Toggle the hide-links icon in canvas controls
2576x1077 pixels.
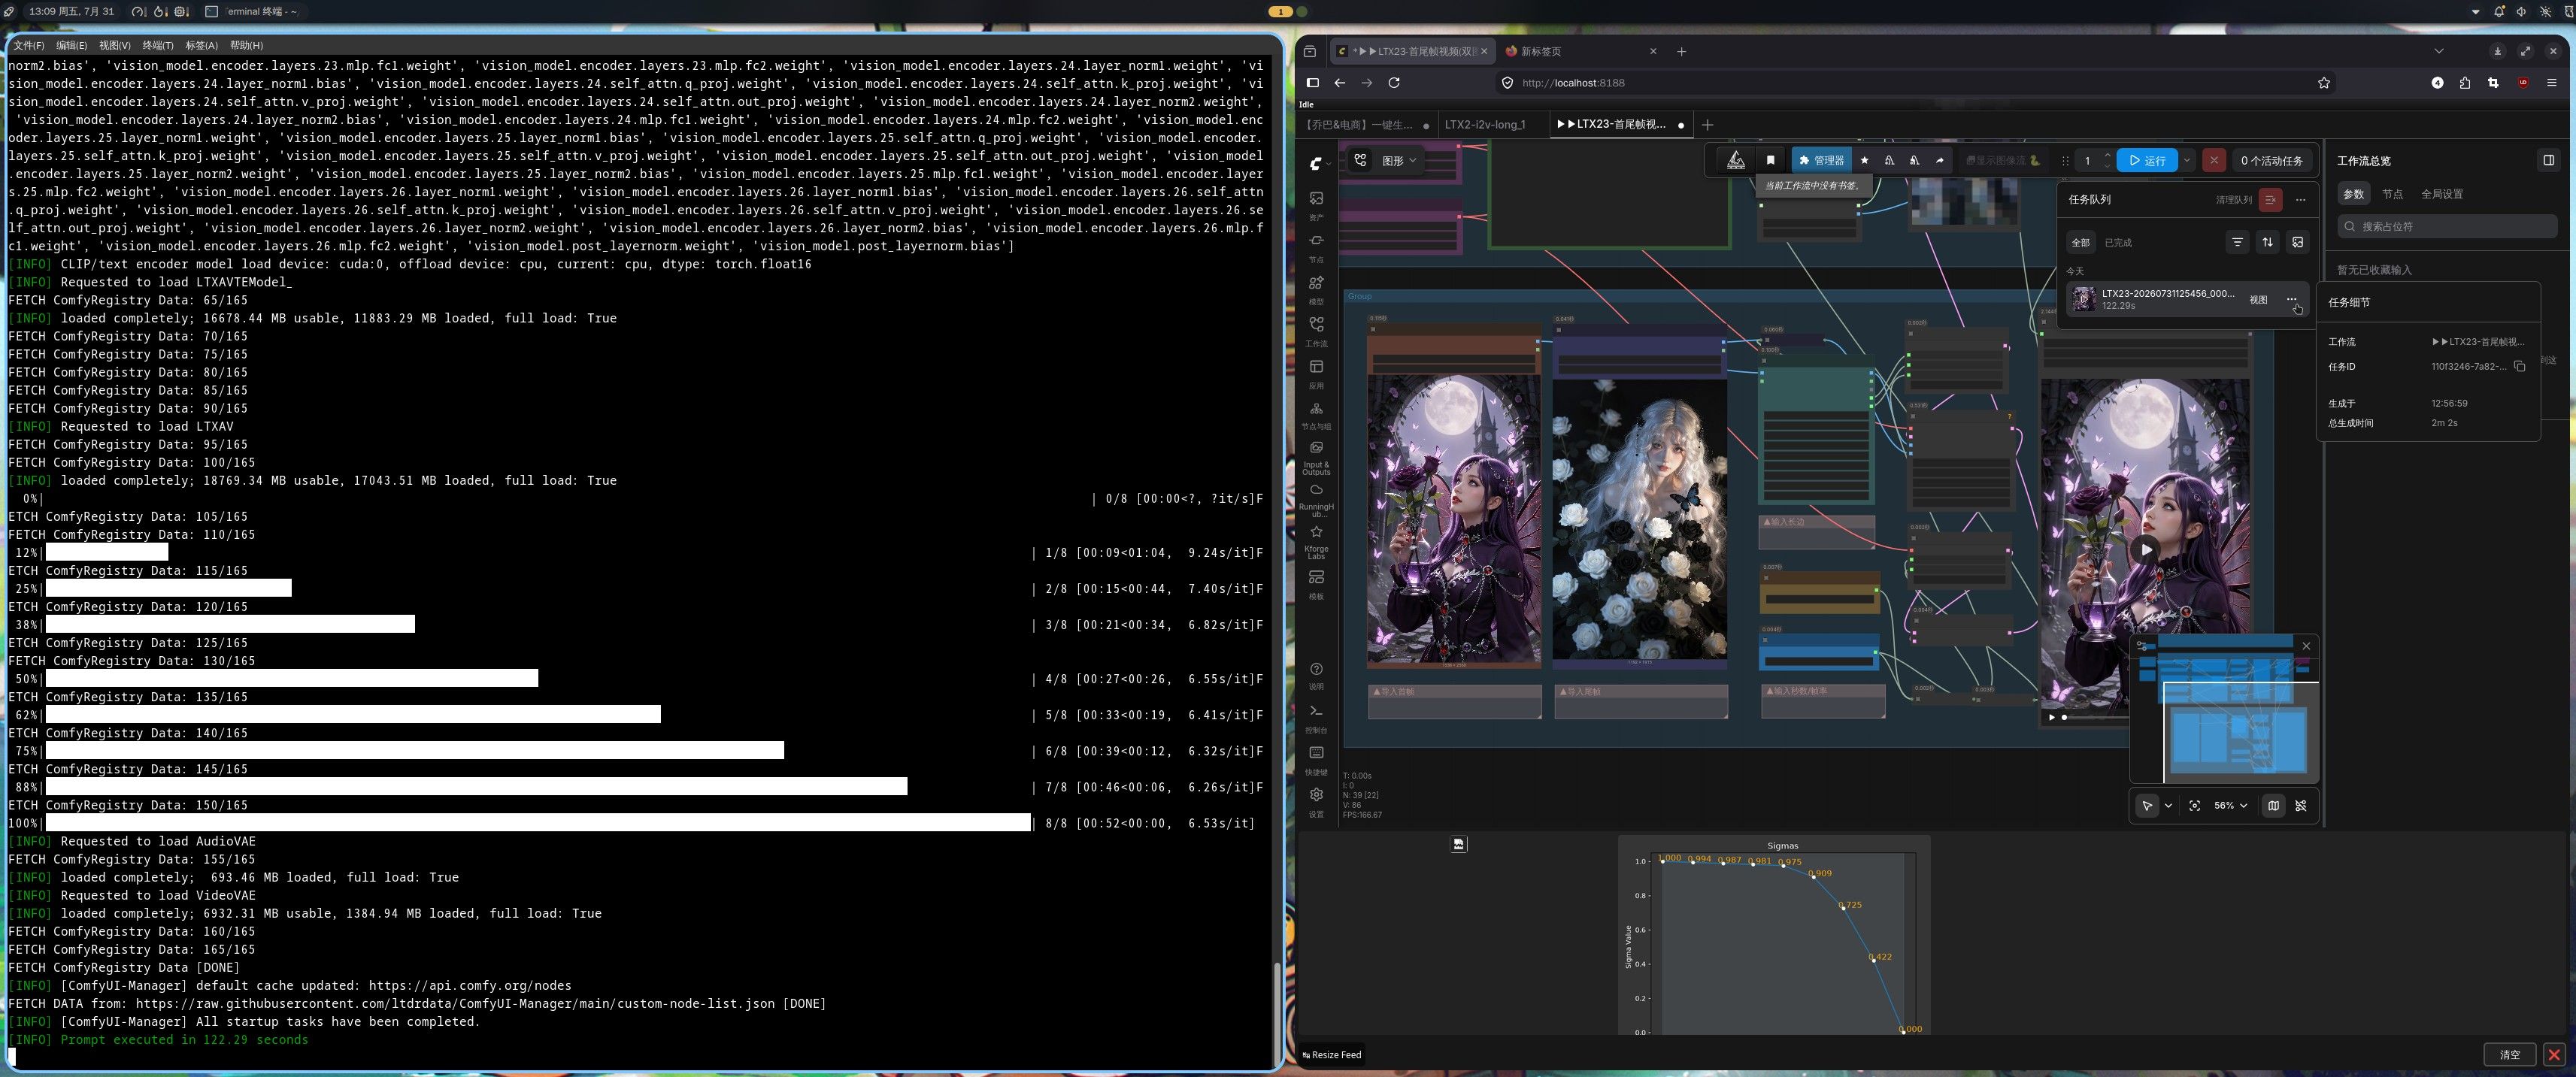coord(2300,805)
